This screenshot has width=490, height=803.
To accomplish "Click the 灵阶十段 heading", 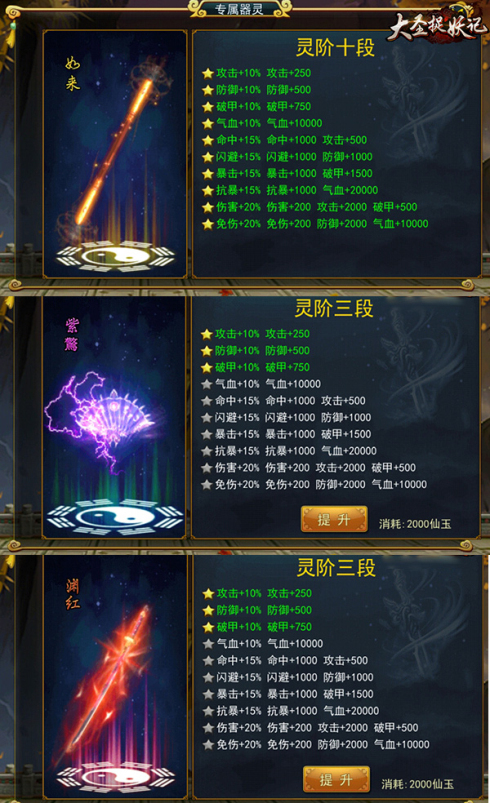I will coord(335,48).
